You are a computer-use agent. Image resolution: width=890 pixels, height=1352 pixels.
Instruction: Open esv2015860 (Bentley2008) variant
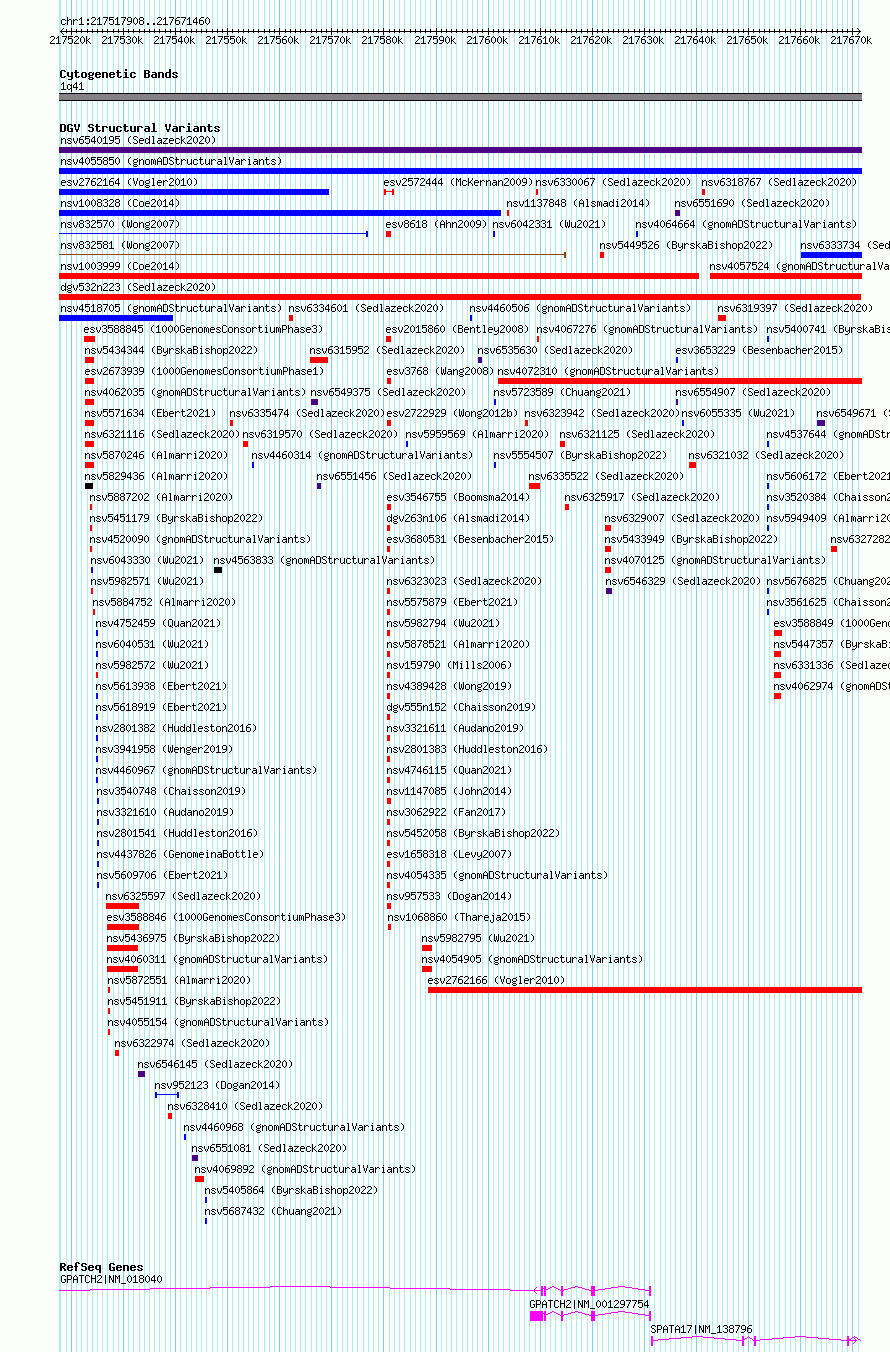coord(457,329)
